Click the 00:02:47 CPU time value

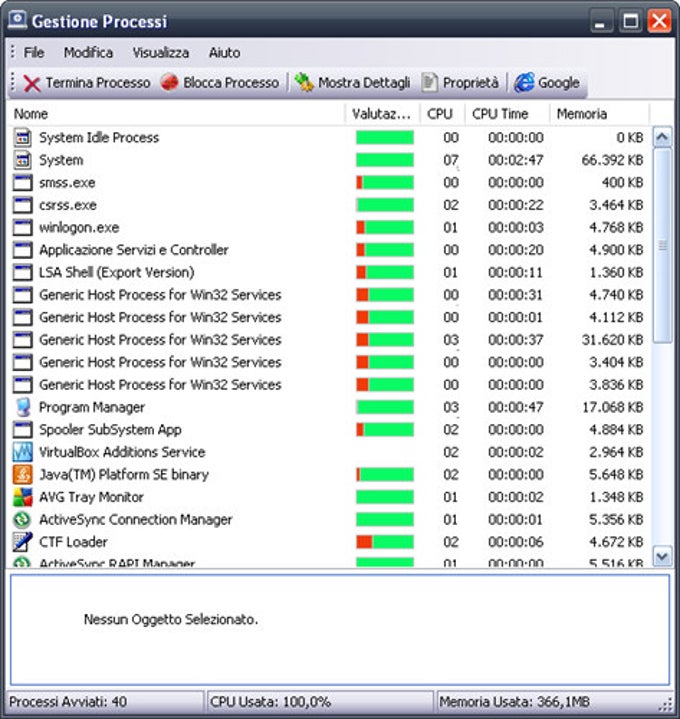coord(516,160)
